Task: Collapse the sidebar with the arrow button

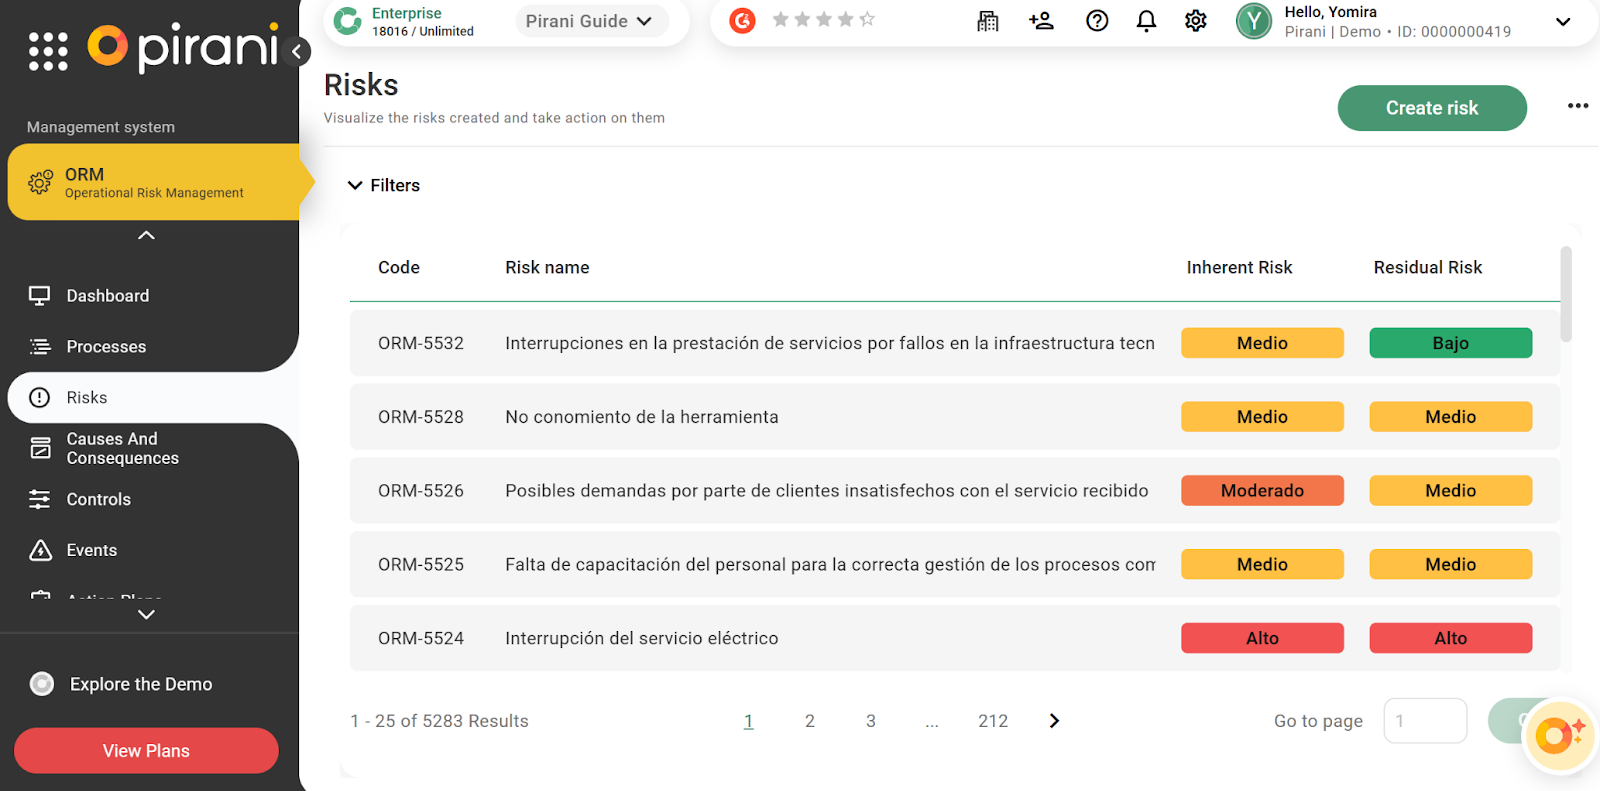Action: click(x=296, y=51)
